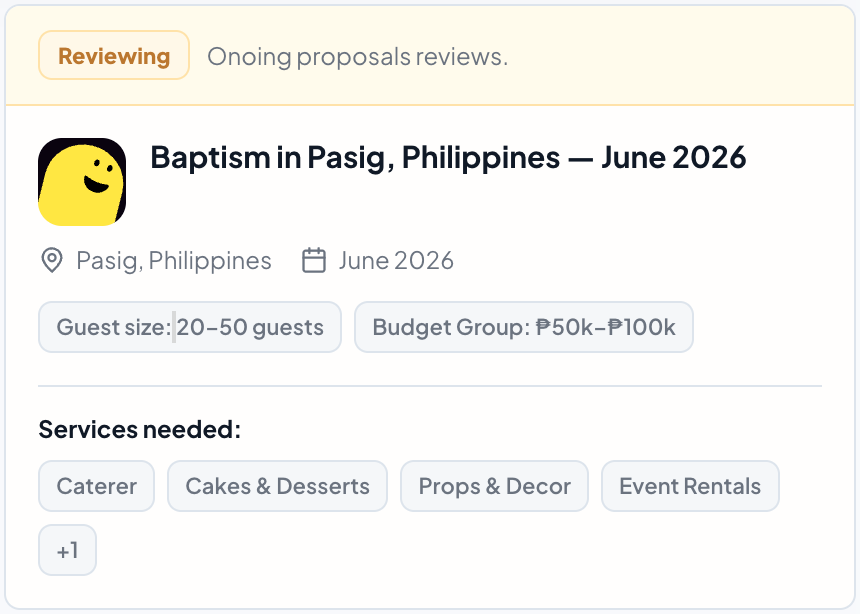Click the June 2026 date text
This screenshot has width=860, height=614.
click(x=396, y=261)
